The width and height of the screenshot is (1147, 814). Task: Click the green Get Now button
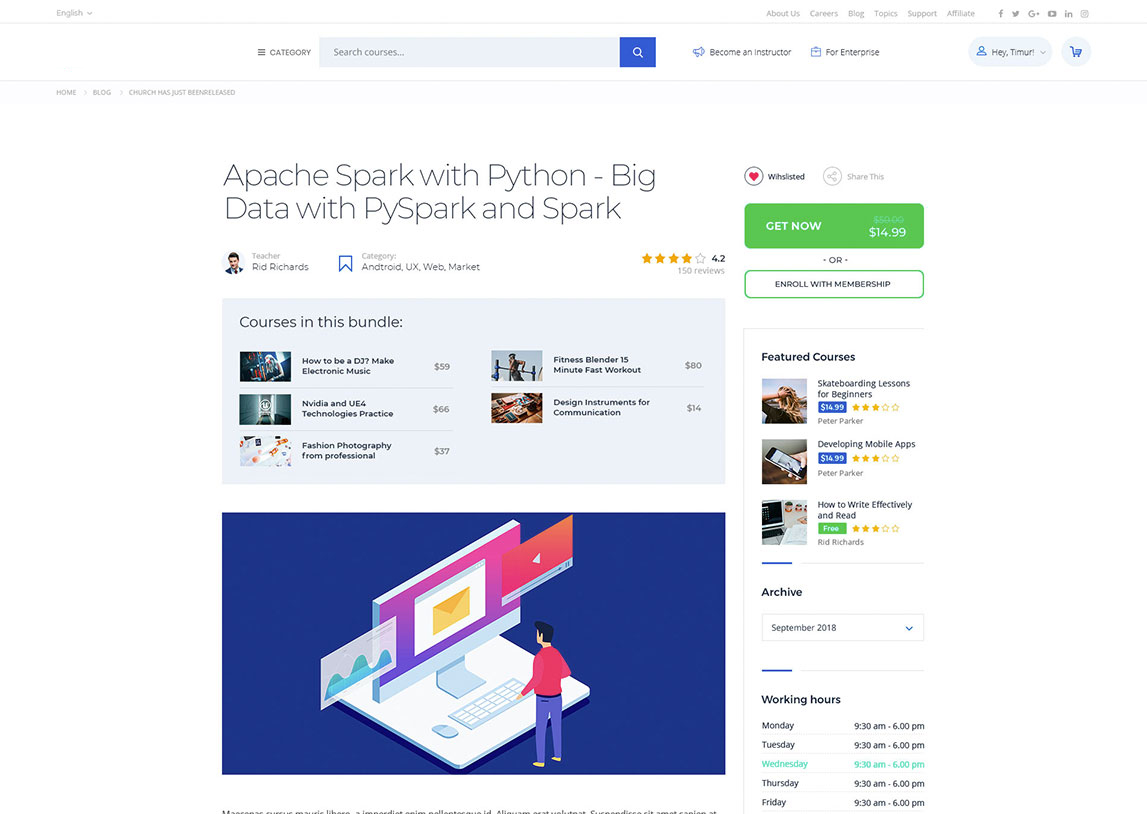pos(833,226)
